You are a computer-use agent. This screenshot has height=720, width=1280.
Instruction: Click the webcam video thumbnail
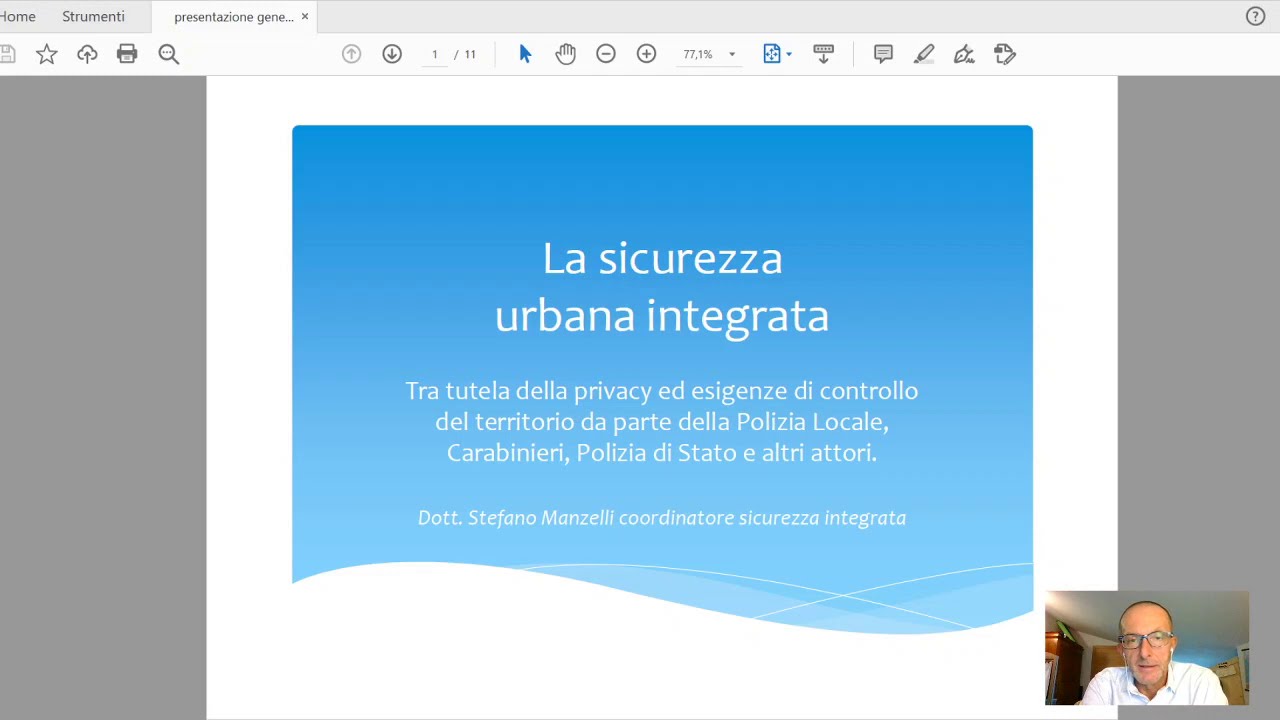(x=1147, y=648)
